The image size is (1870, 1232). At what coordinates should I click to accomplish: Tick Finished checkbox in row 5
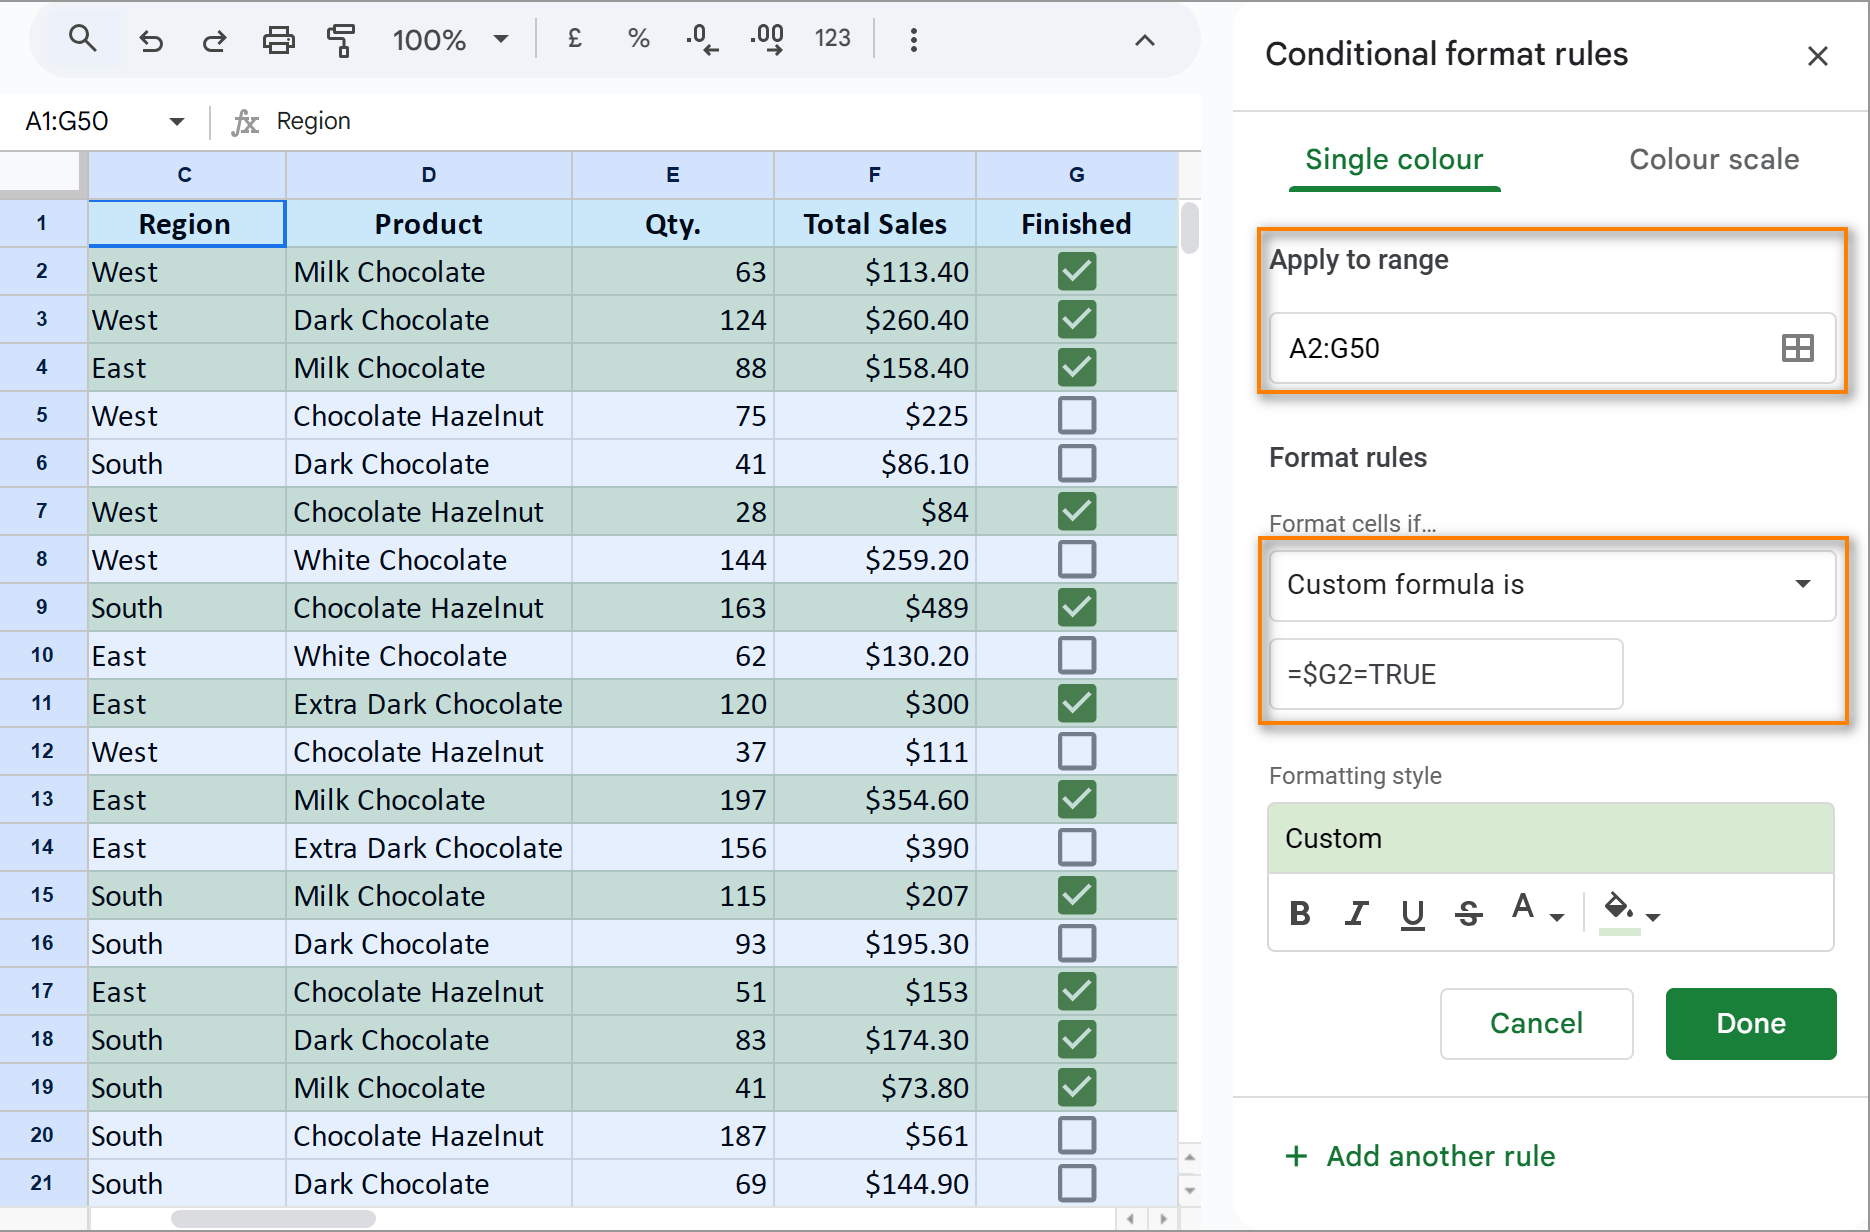[x=1077, y=415]
